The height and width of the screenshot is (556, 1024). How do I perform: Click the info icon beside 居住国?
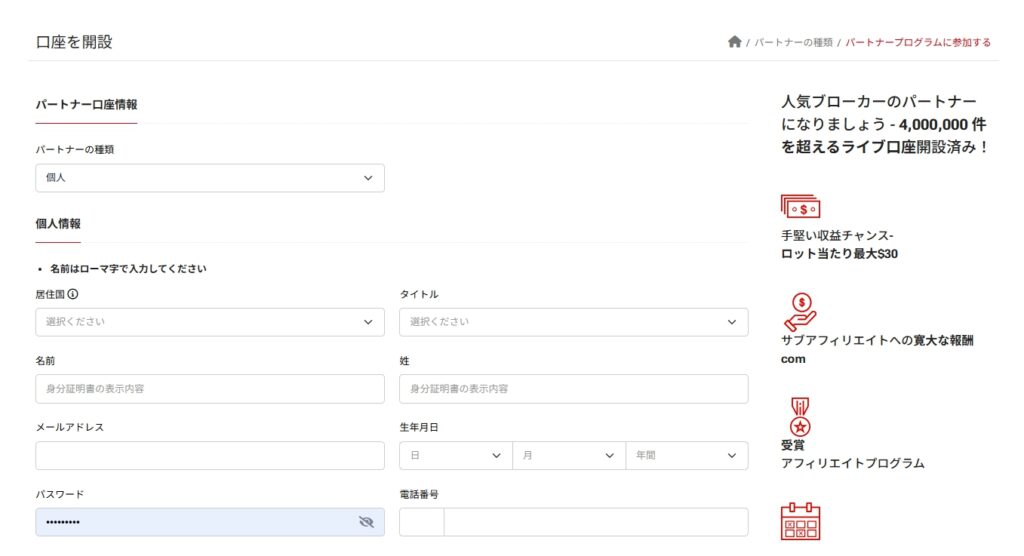(x=73, y=295)
